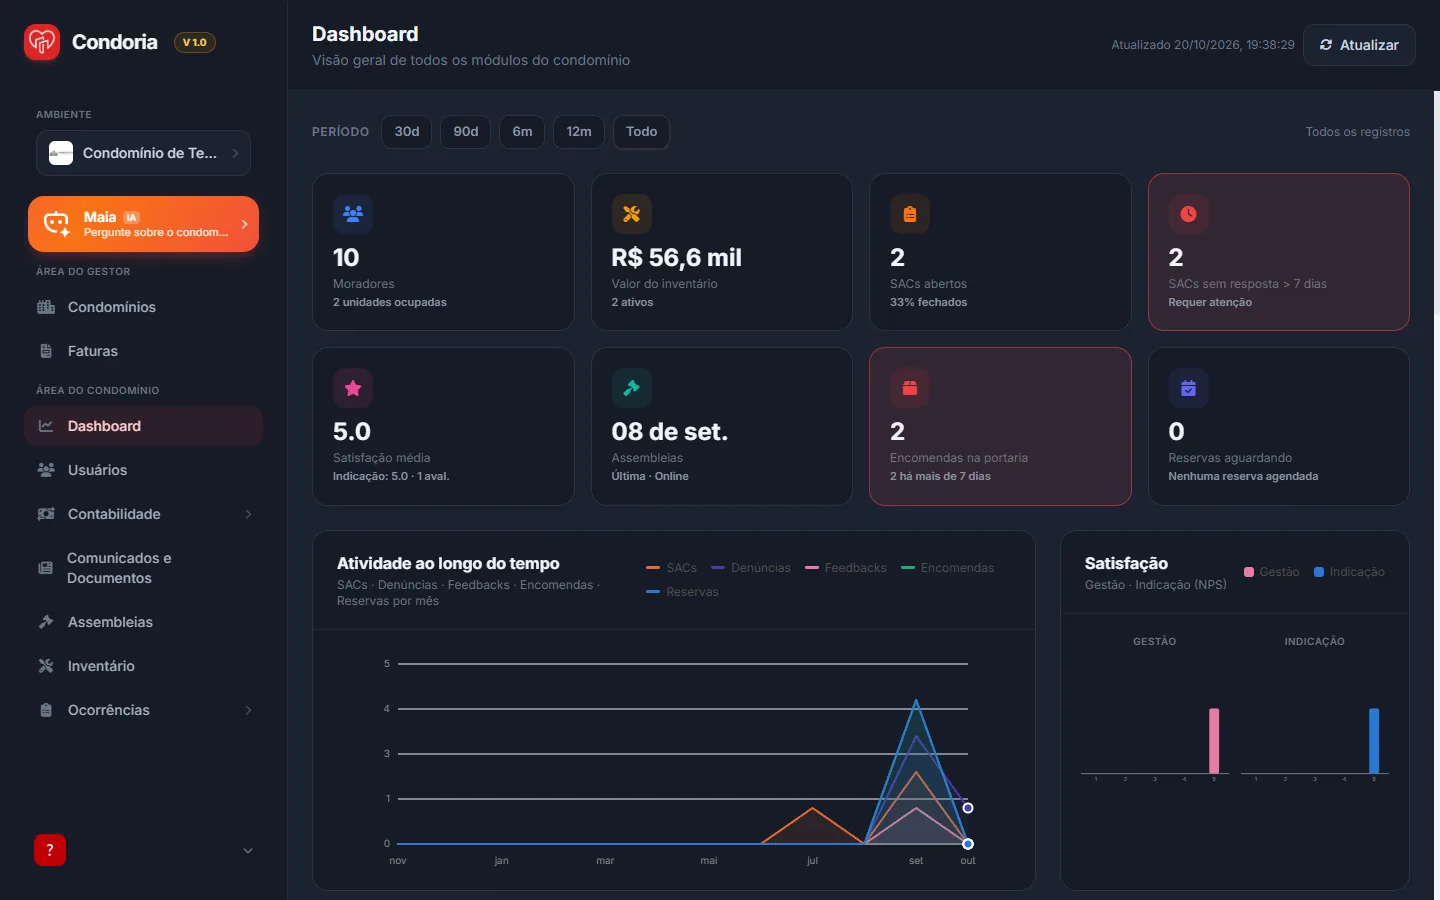The width and height of the screenshot is (1440, 900).
Task: Toggle the Encomendas series in chart legend
Action: [x=947, y=568]
